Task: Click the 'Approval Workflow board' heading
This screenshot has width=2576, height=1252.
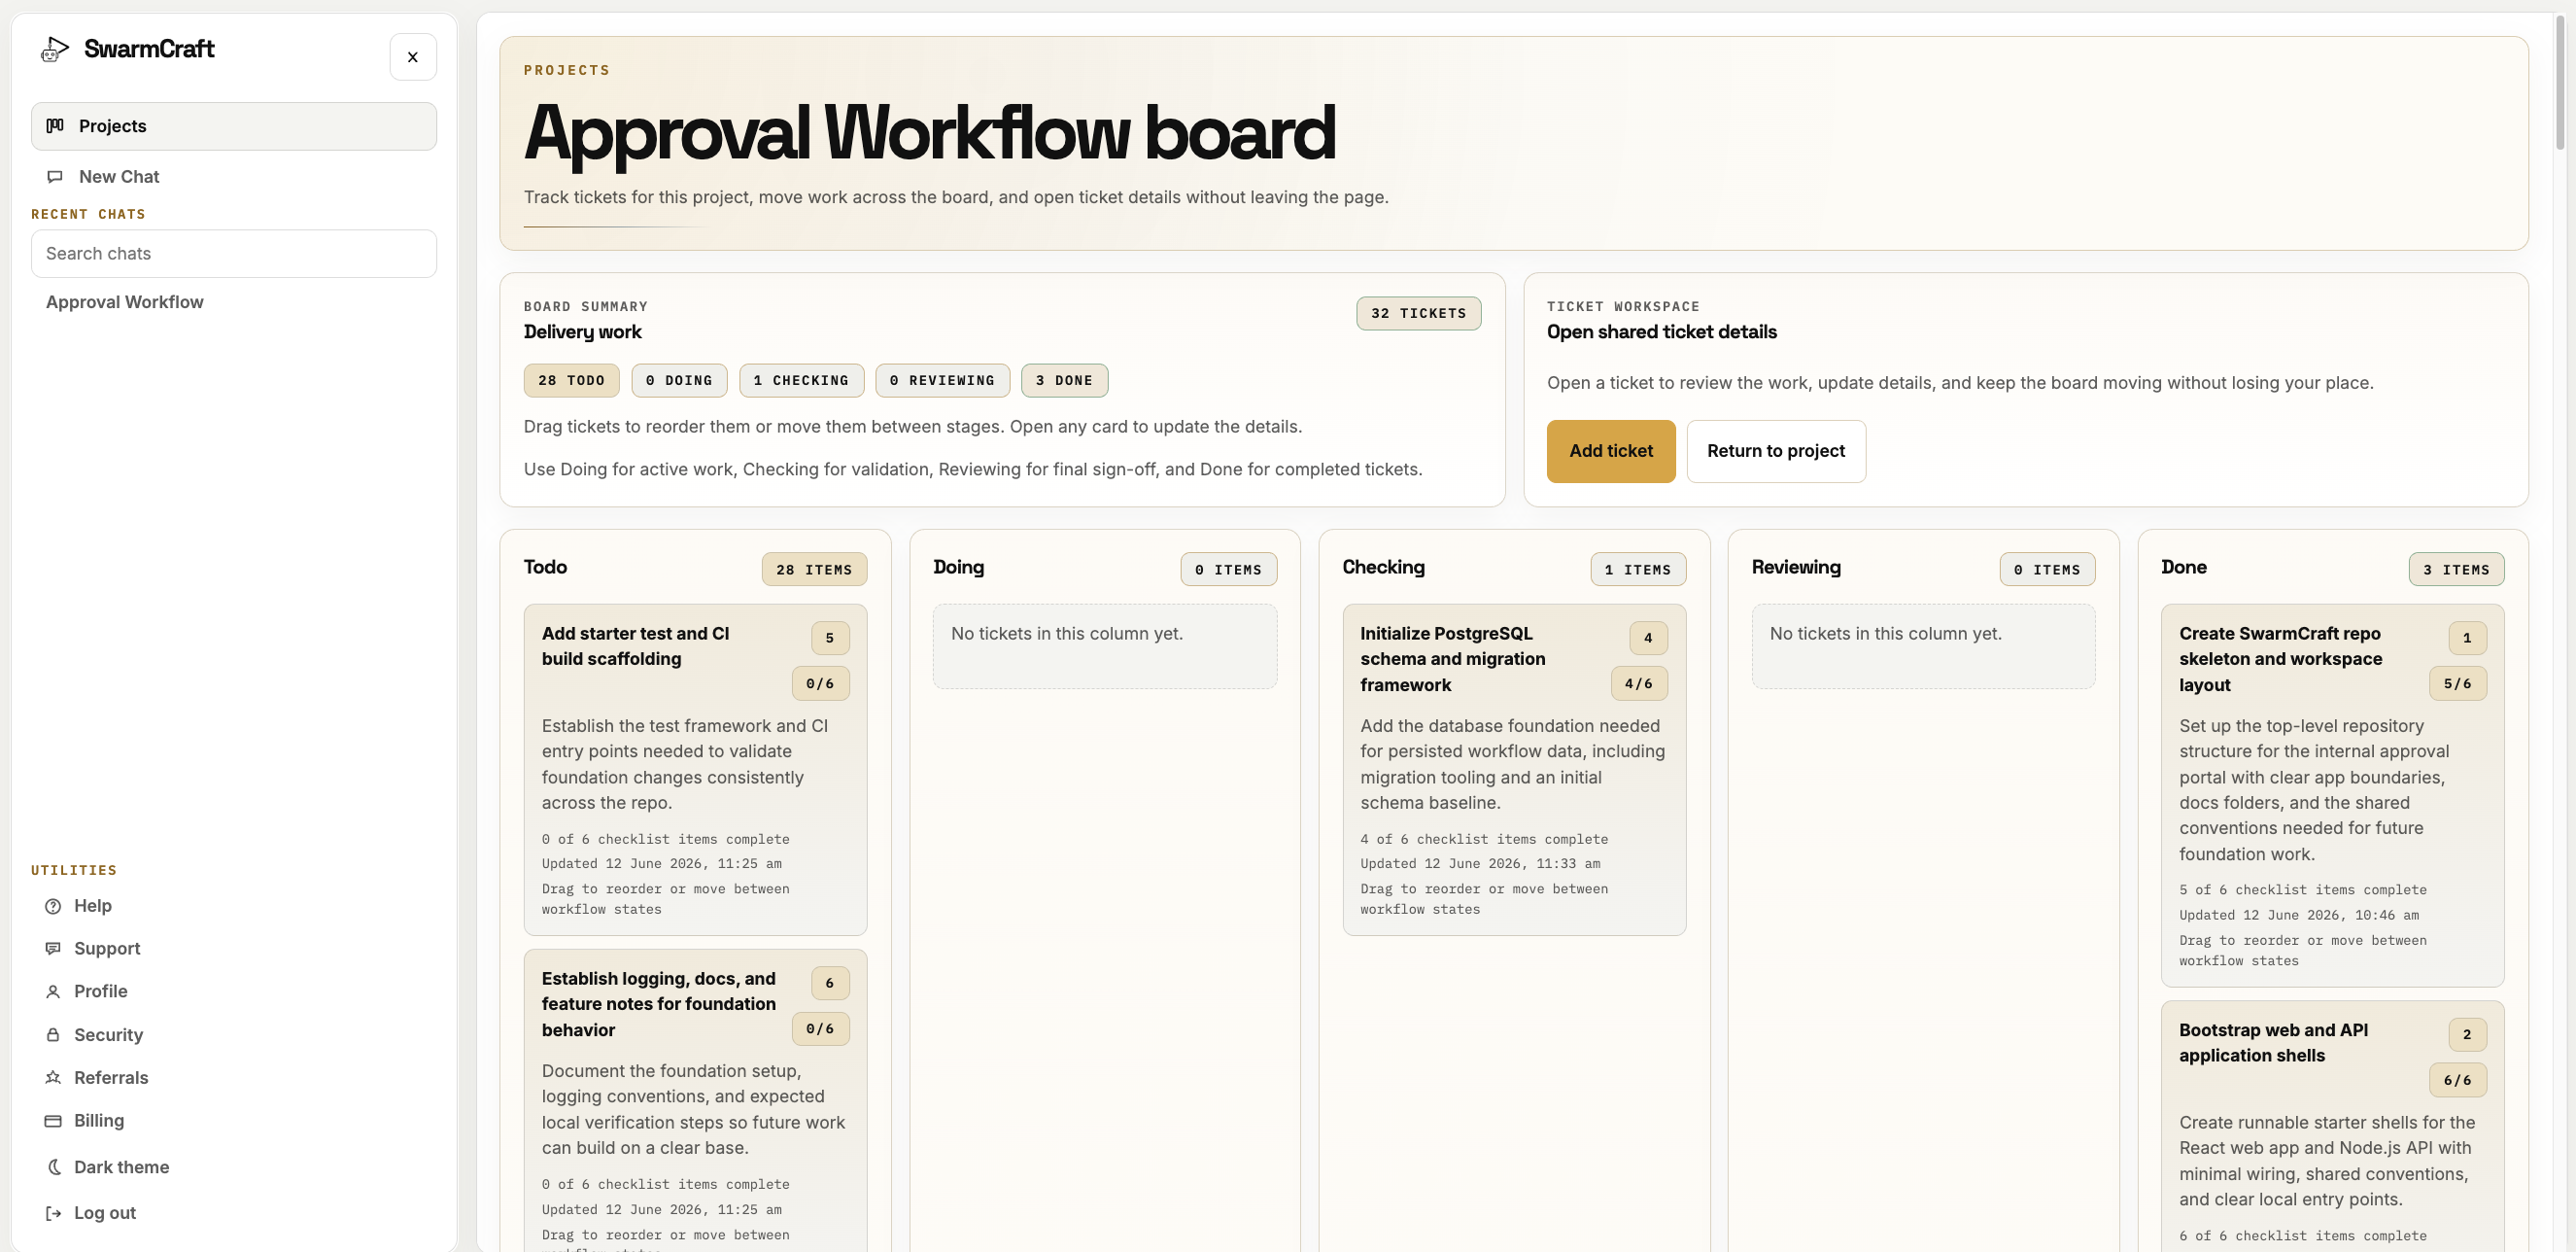Action: [x=930, y=132]
